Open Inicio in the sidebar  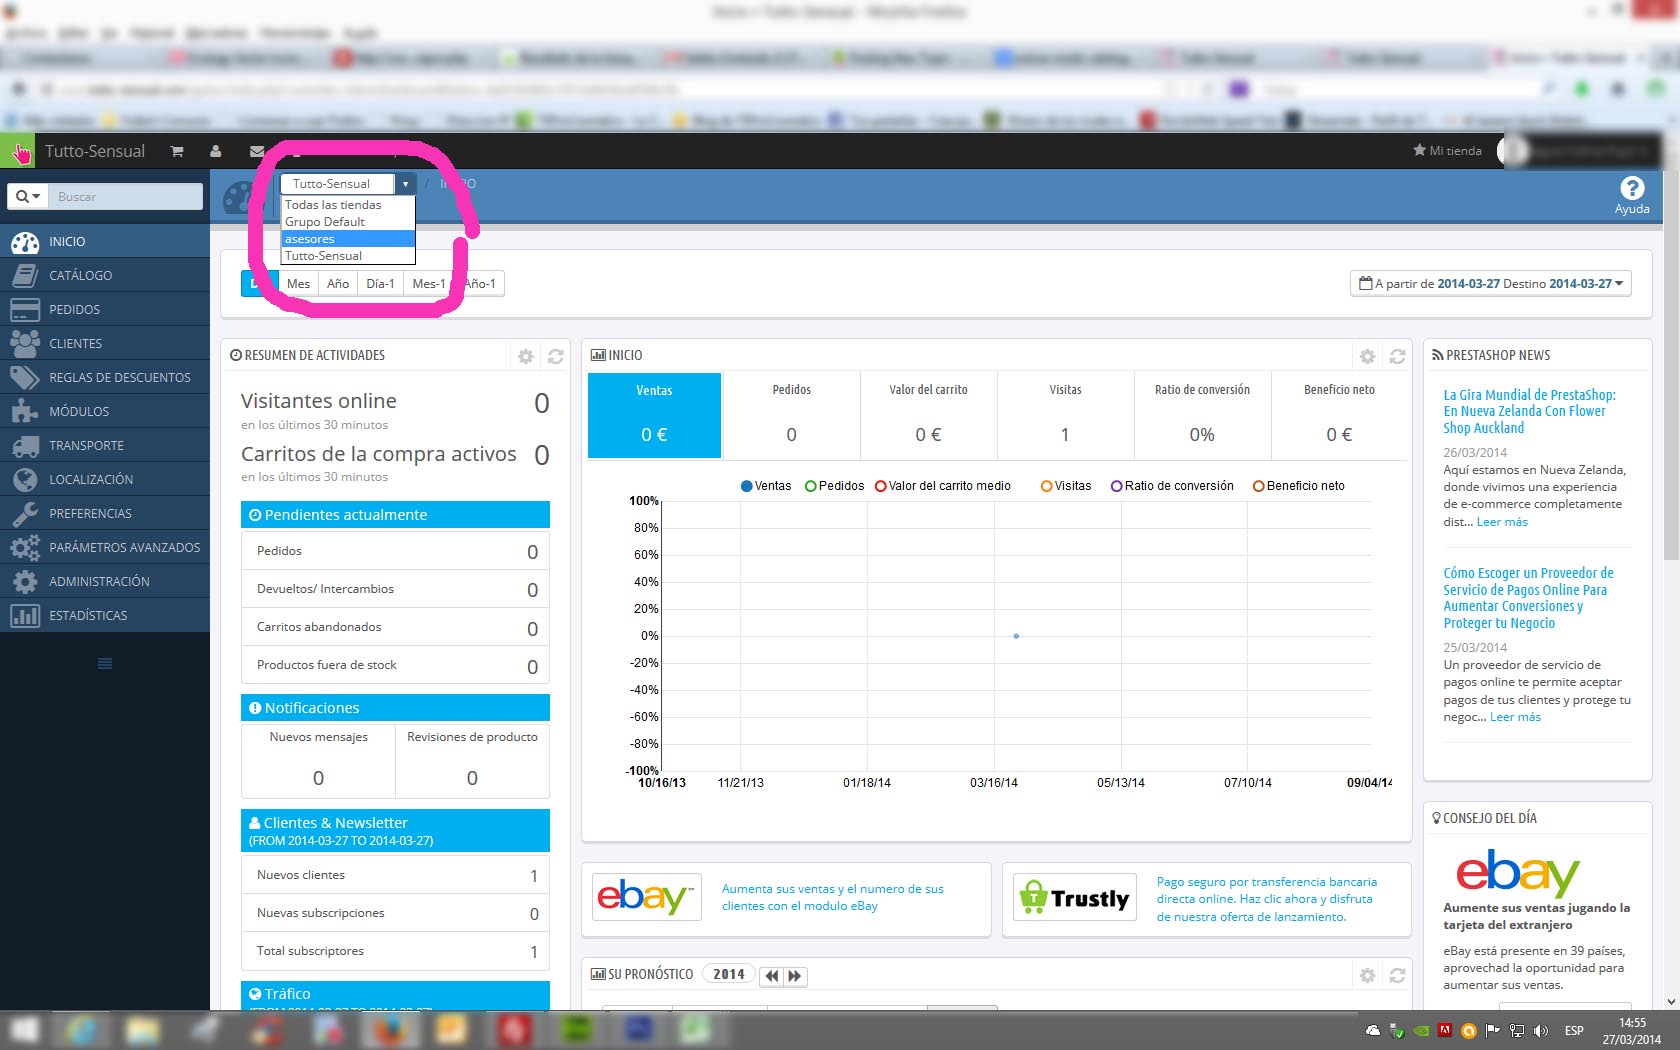[x=105, y=241]
